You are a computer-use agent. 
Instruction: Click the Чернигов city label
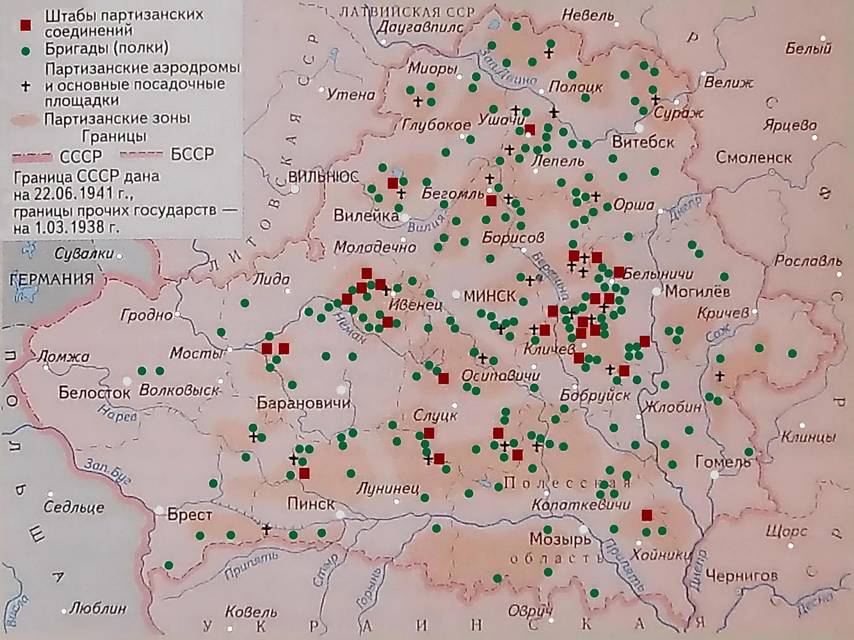tap(741, 576)
